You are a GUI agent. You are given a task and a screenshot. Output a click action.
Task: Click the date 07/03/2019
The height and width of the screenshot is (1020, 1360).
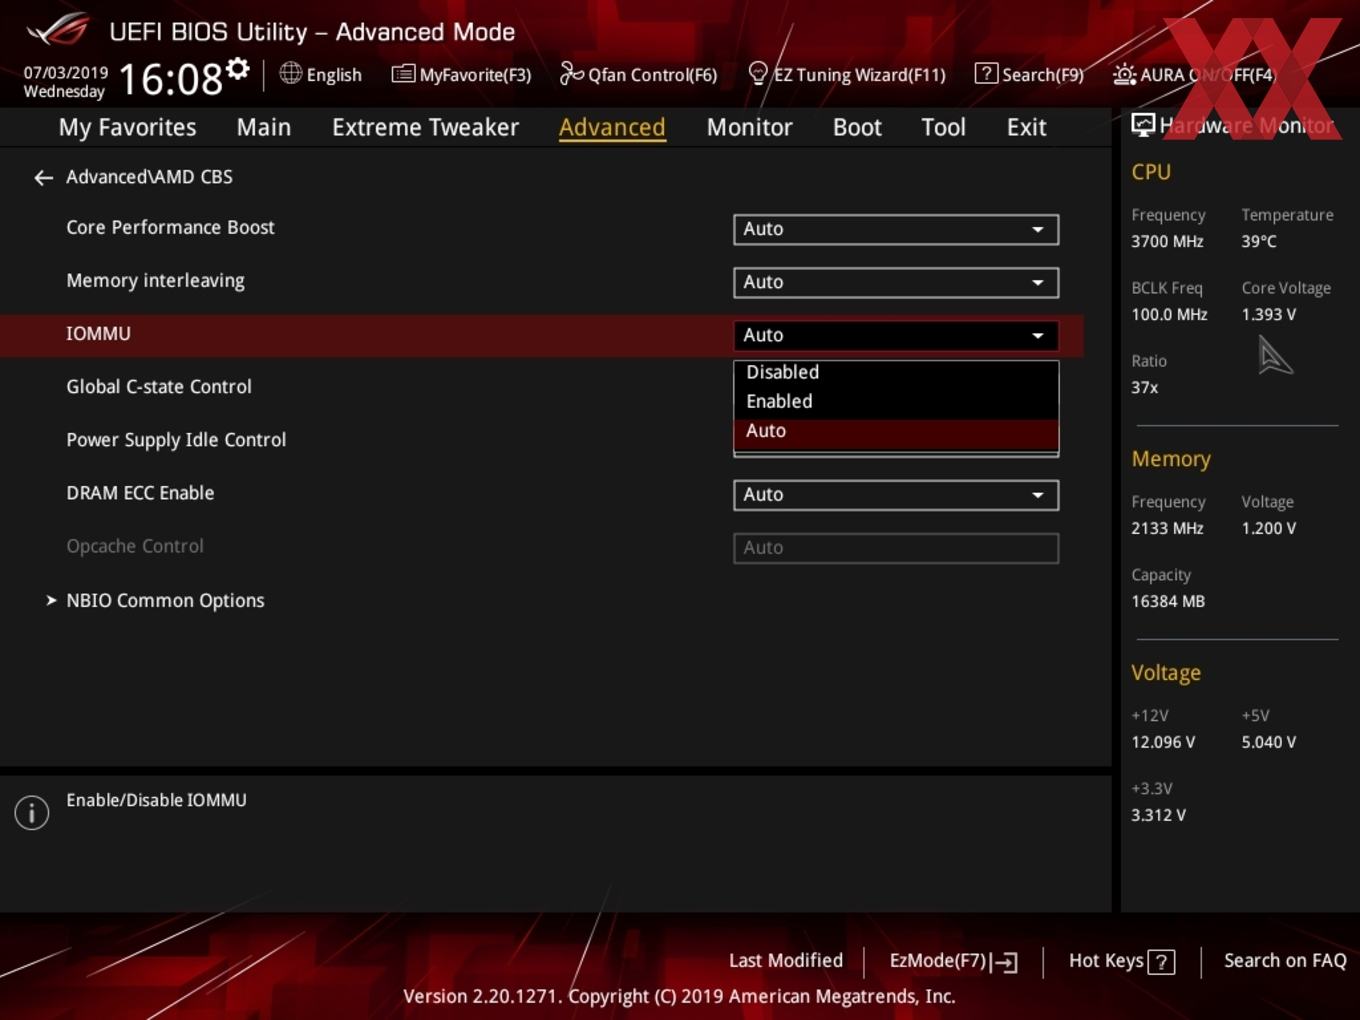coord(66,73)
